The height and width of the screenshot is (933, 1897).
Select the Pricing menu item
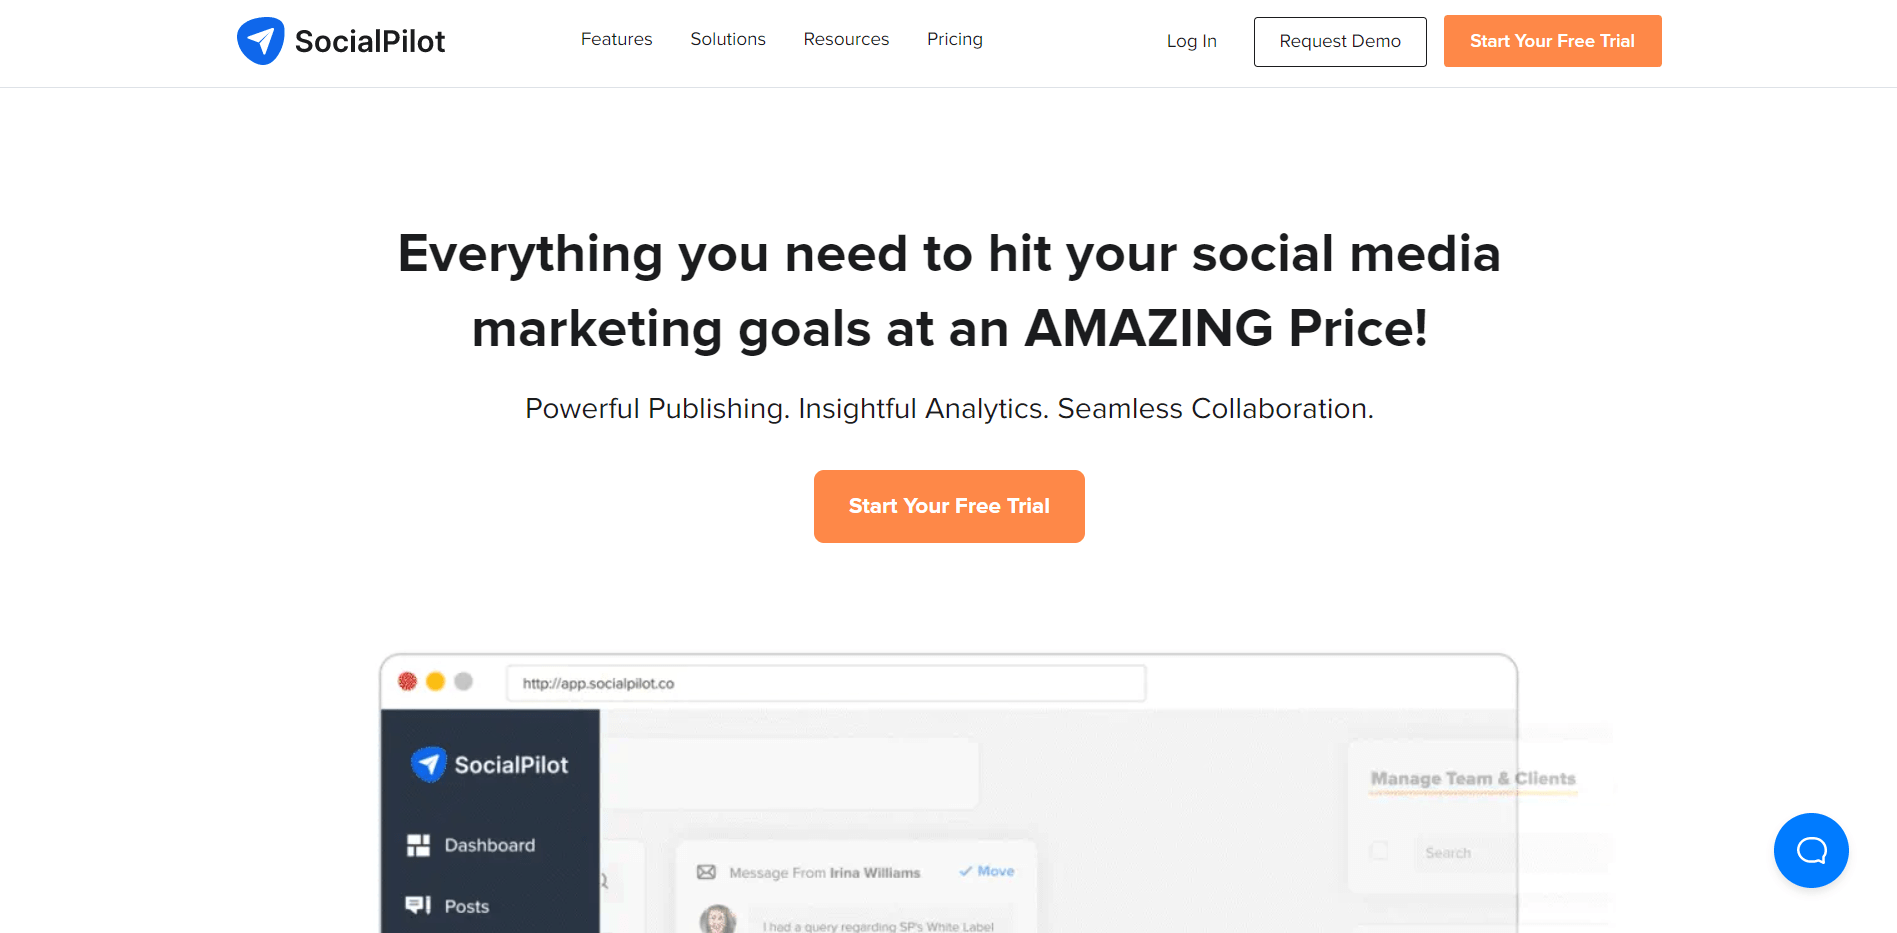click(x=954, y=39)
